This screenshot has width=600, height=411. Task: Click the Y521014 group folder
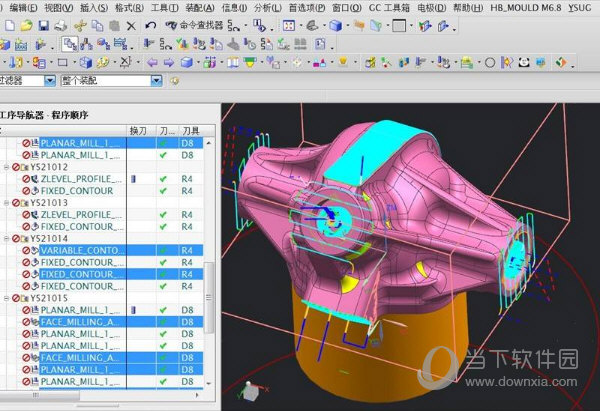(25, 239)
